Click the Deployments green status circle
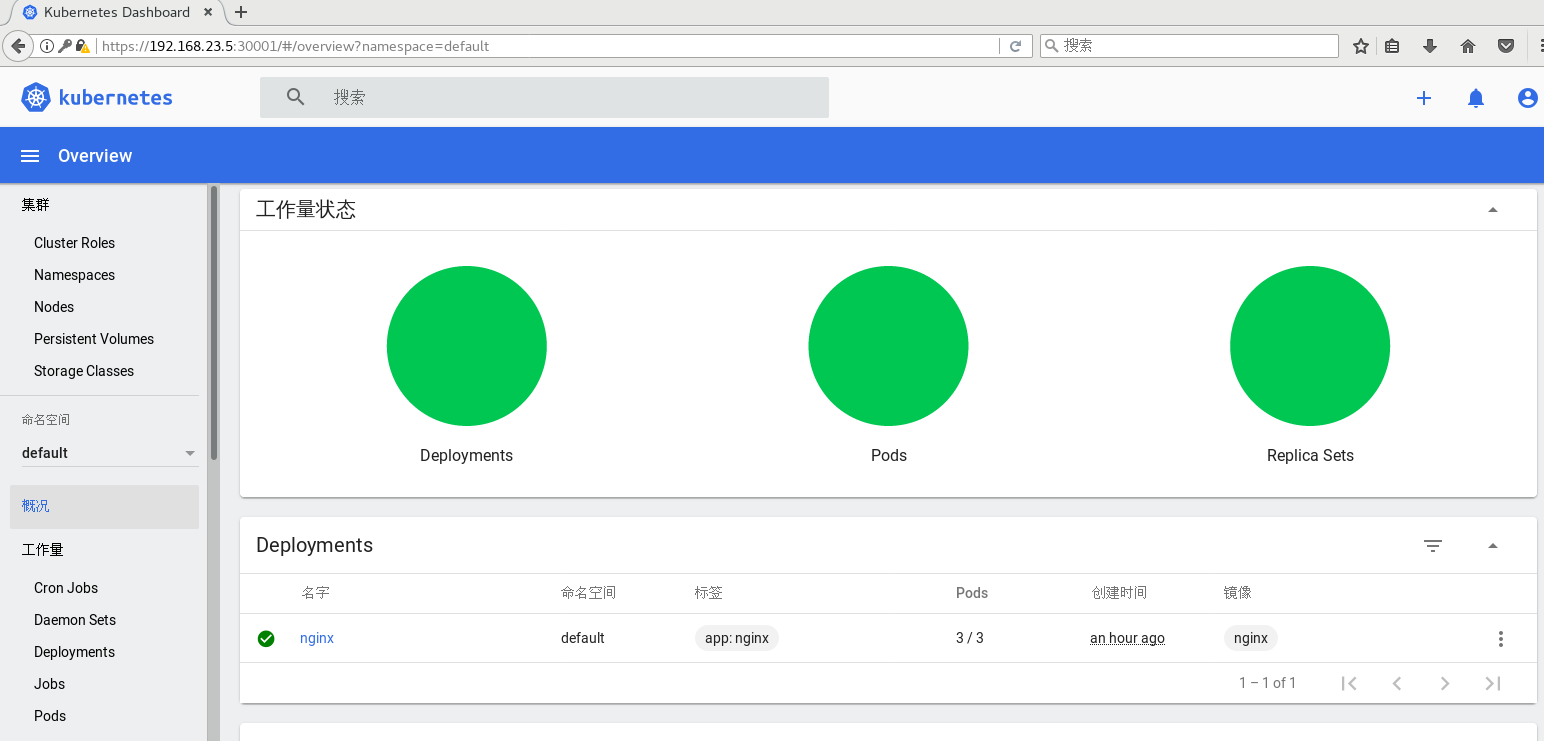The image size is (1544, 741). coord(467,346)
